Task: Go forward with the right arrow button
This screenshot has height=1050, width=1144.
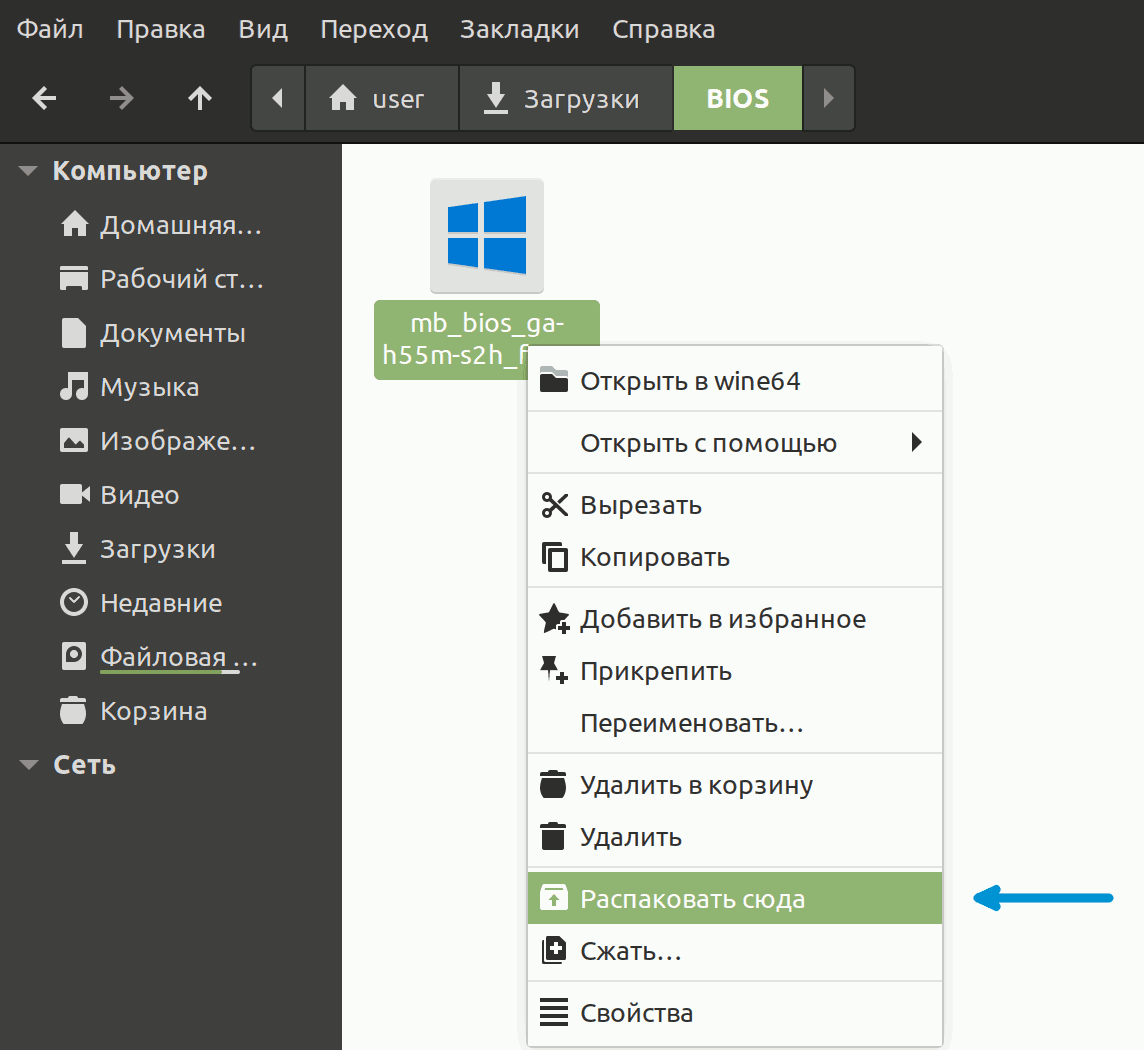Action: pyautogui.click(x=122, y=98)
